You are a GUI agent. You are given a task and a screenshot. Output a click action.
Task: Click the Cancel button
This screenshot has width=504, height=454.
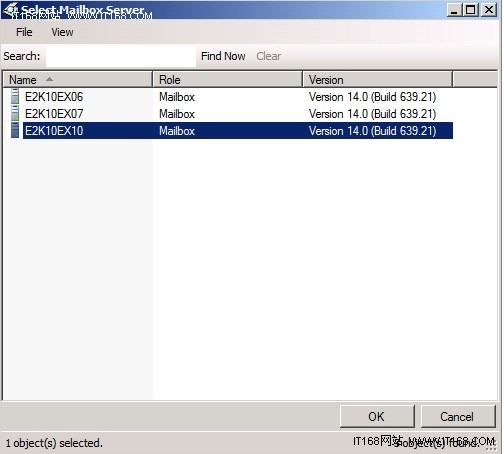(x=458, y=416)
